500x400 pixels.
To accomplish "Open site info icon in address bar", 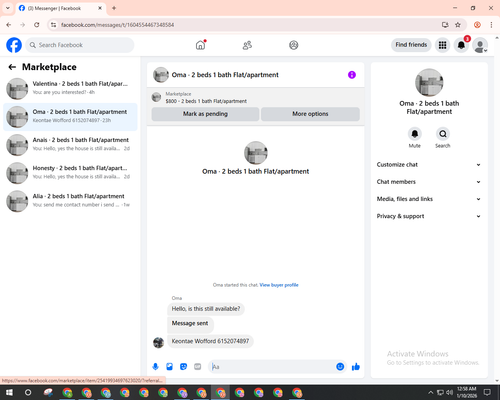I will coord(53,25).
